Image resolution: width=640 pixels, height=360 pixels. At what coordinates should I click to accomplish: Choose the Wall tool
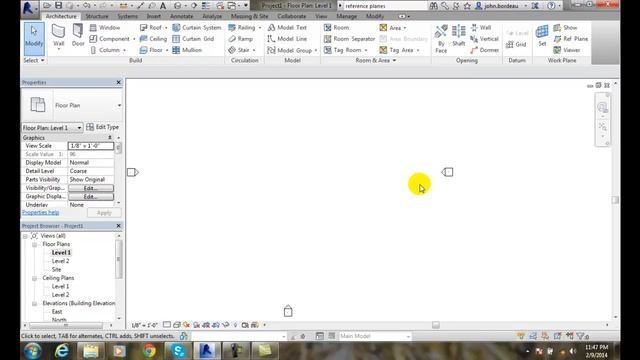(58, 36)
